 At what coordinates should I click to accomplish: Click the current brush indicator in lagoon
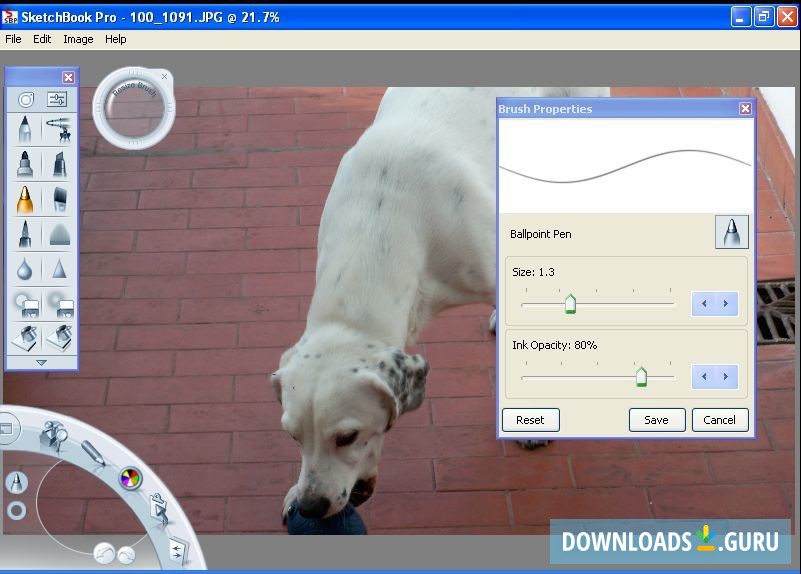click(x=16, y=482)
